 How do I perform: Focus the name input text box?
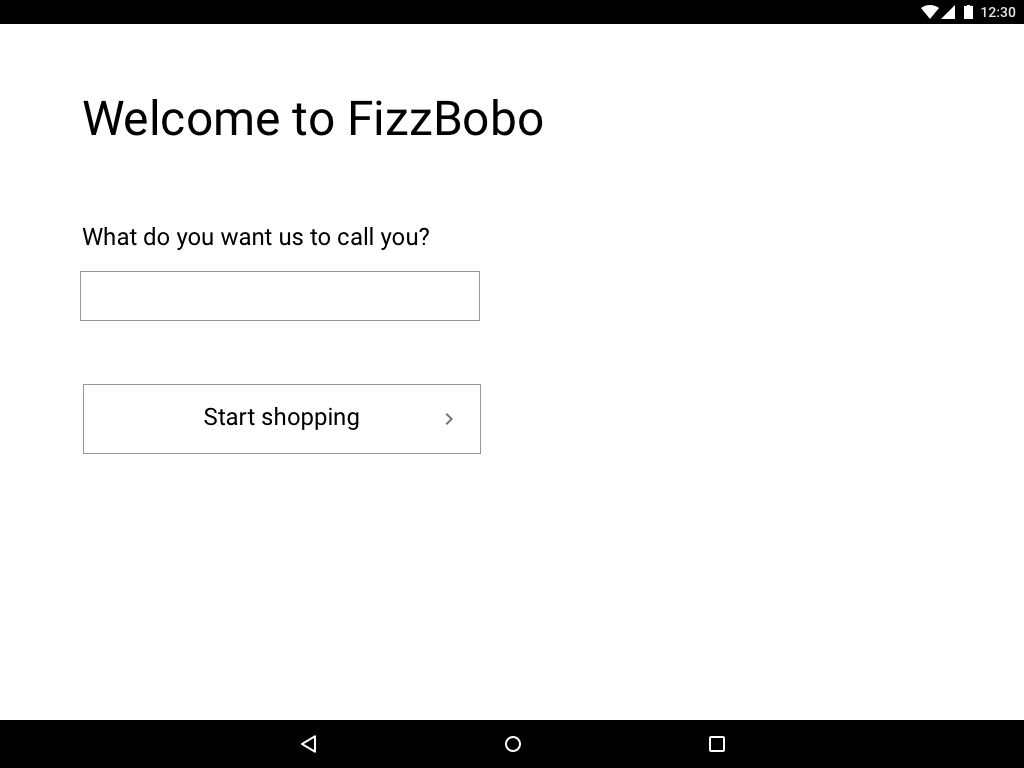coord(280,296)
